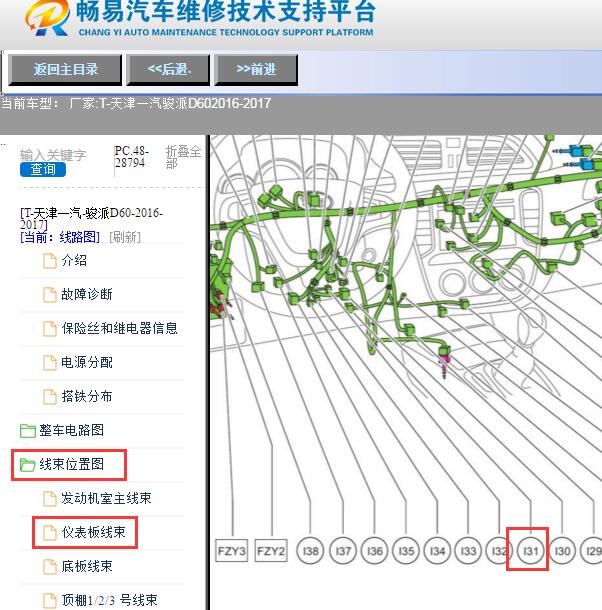This screenshot has height=610, width=602.
Task: Open 保险丝和继电器信息 document
Action: point(119,328)
